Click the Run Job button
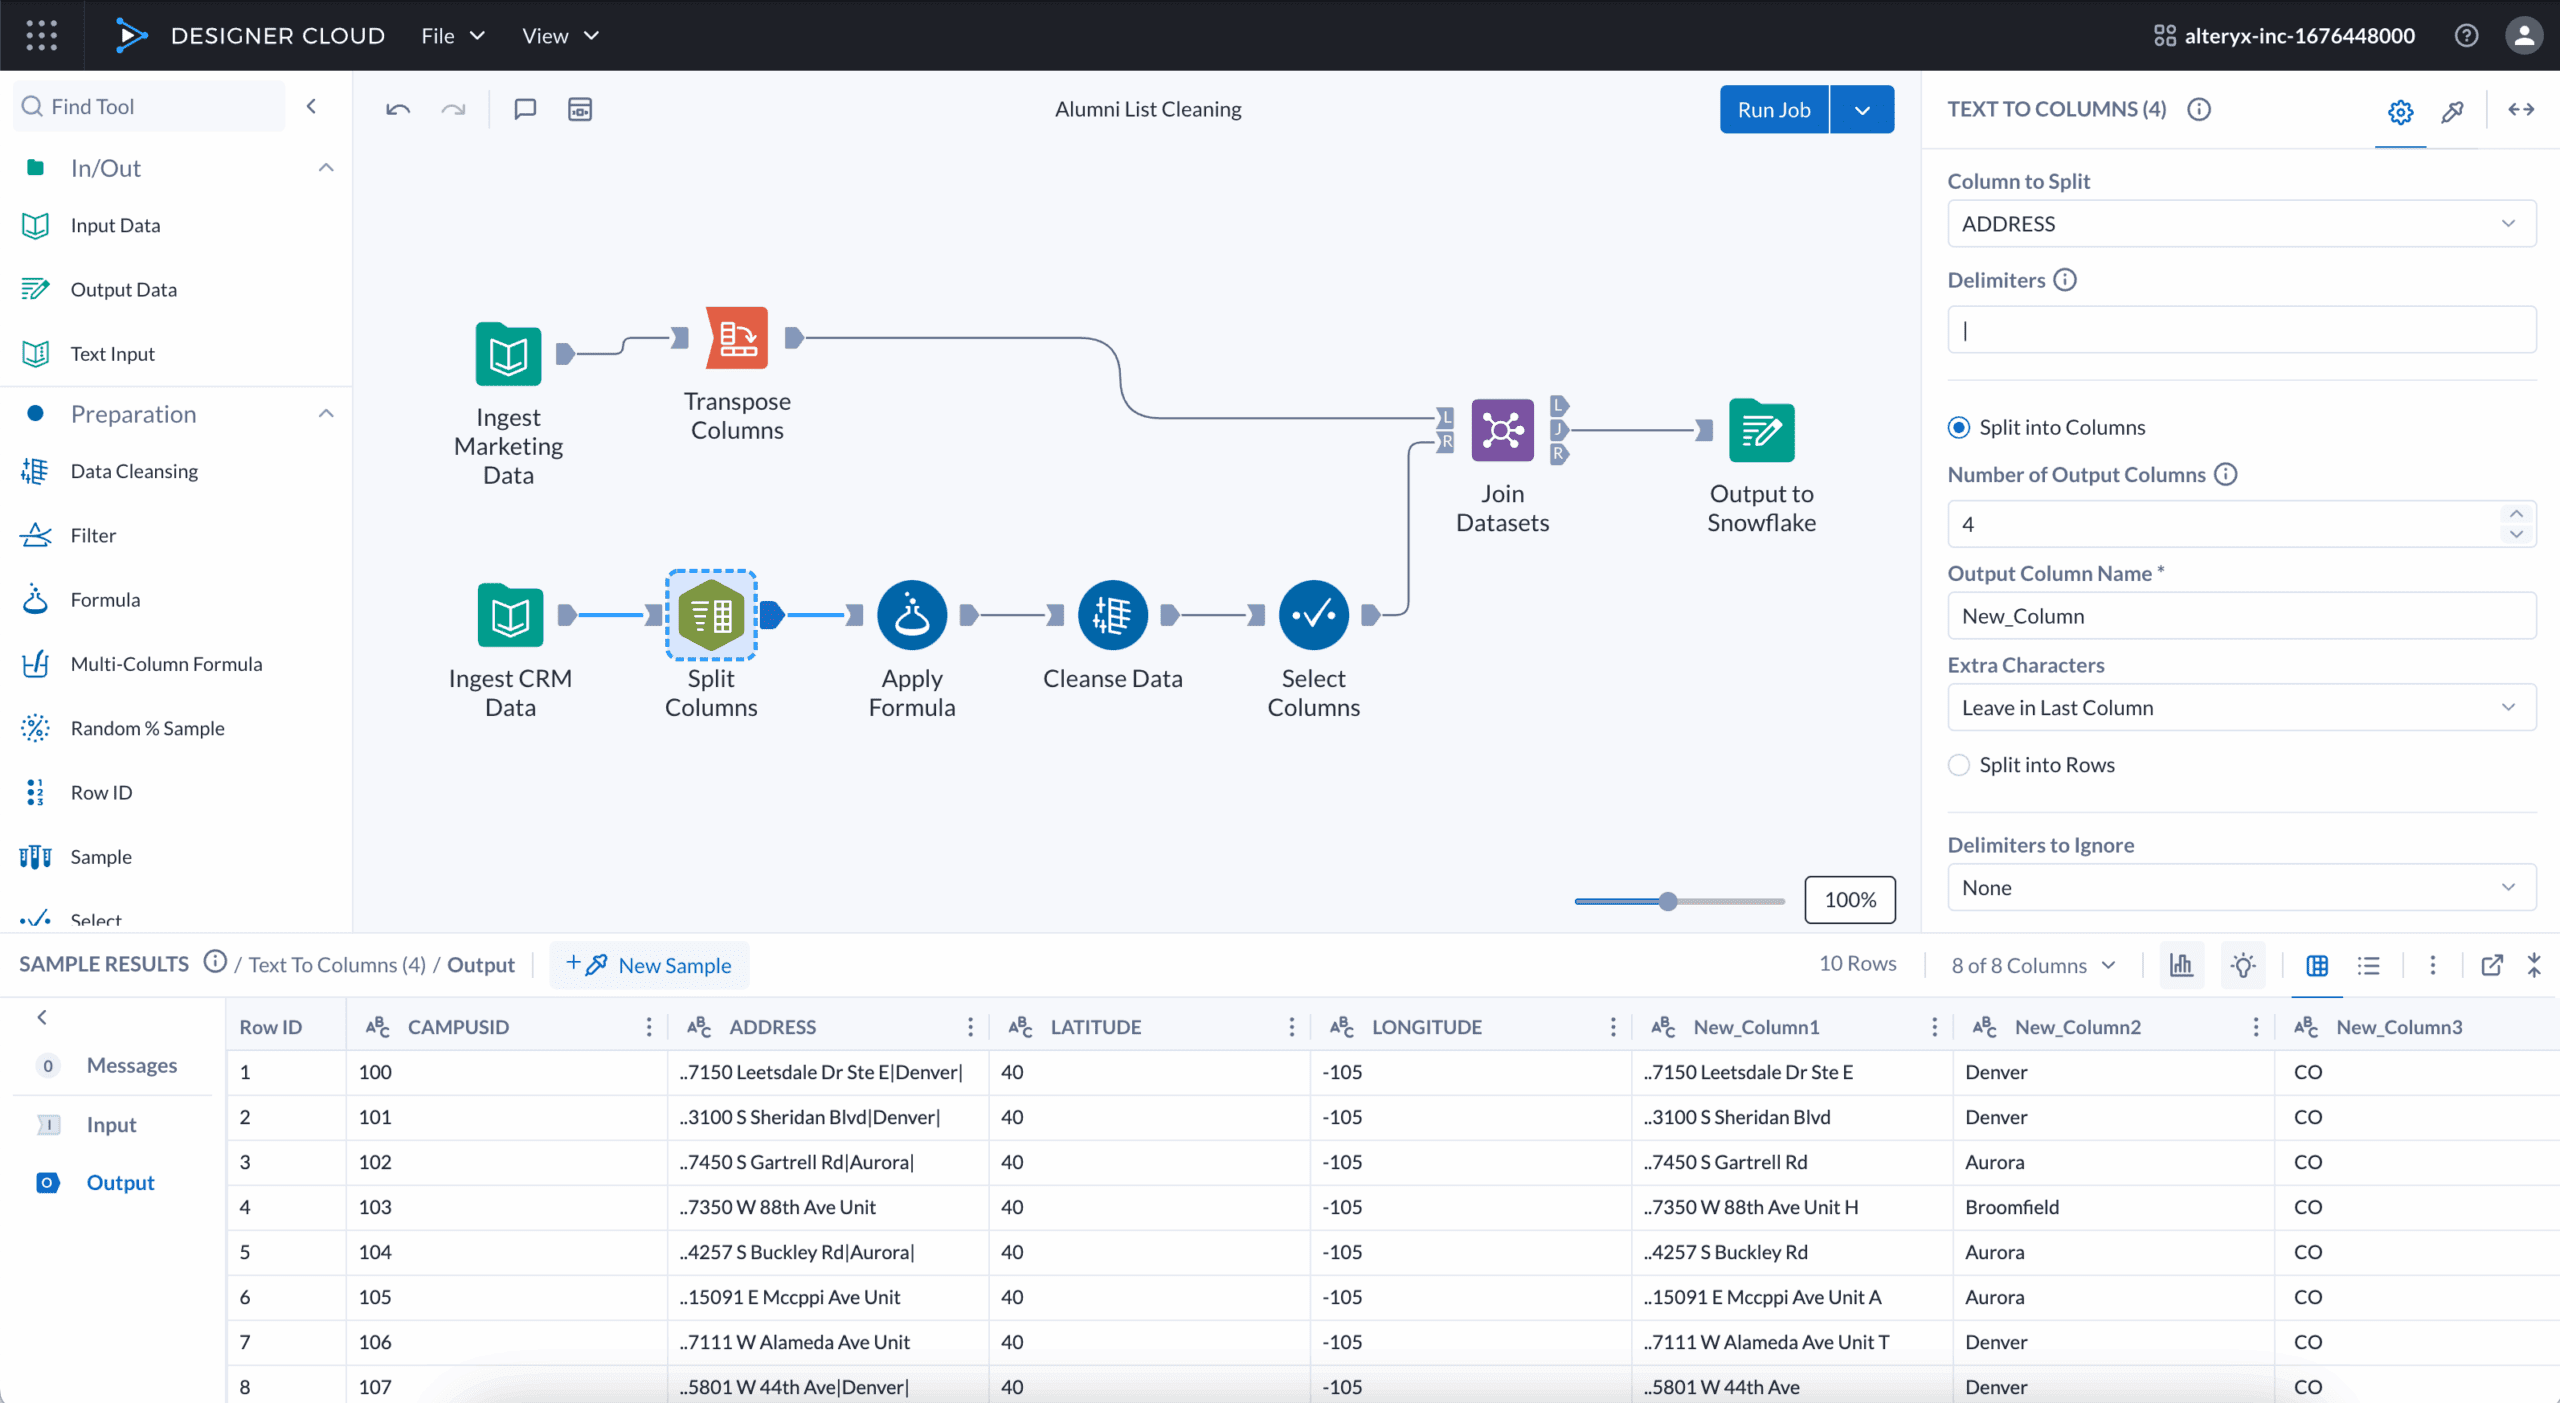 point(1773,109)
